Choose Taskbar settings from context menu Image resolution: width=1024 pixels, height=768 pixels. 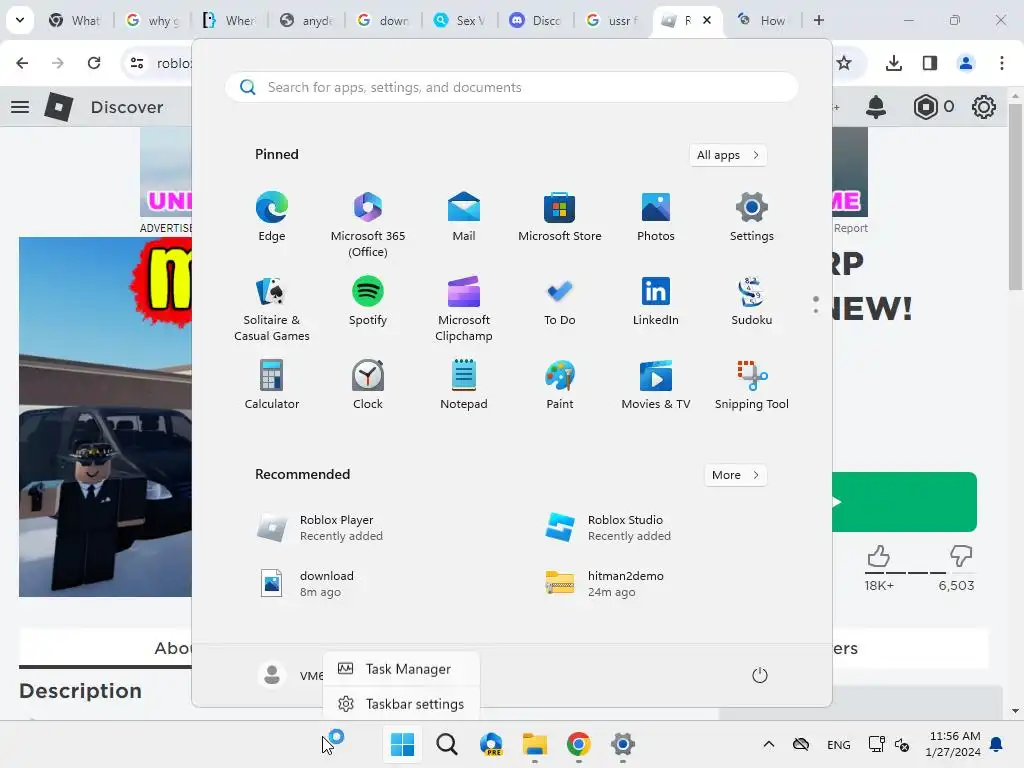click(402, 704)
